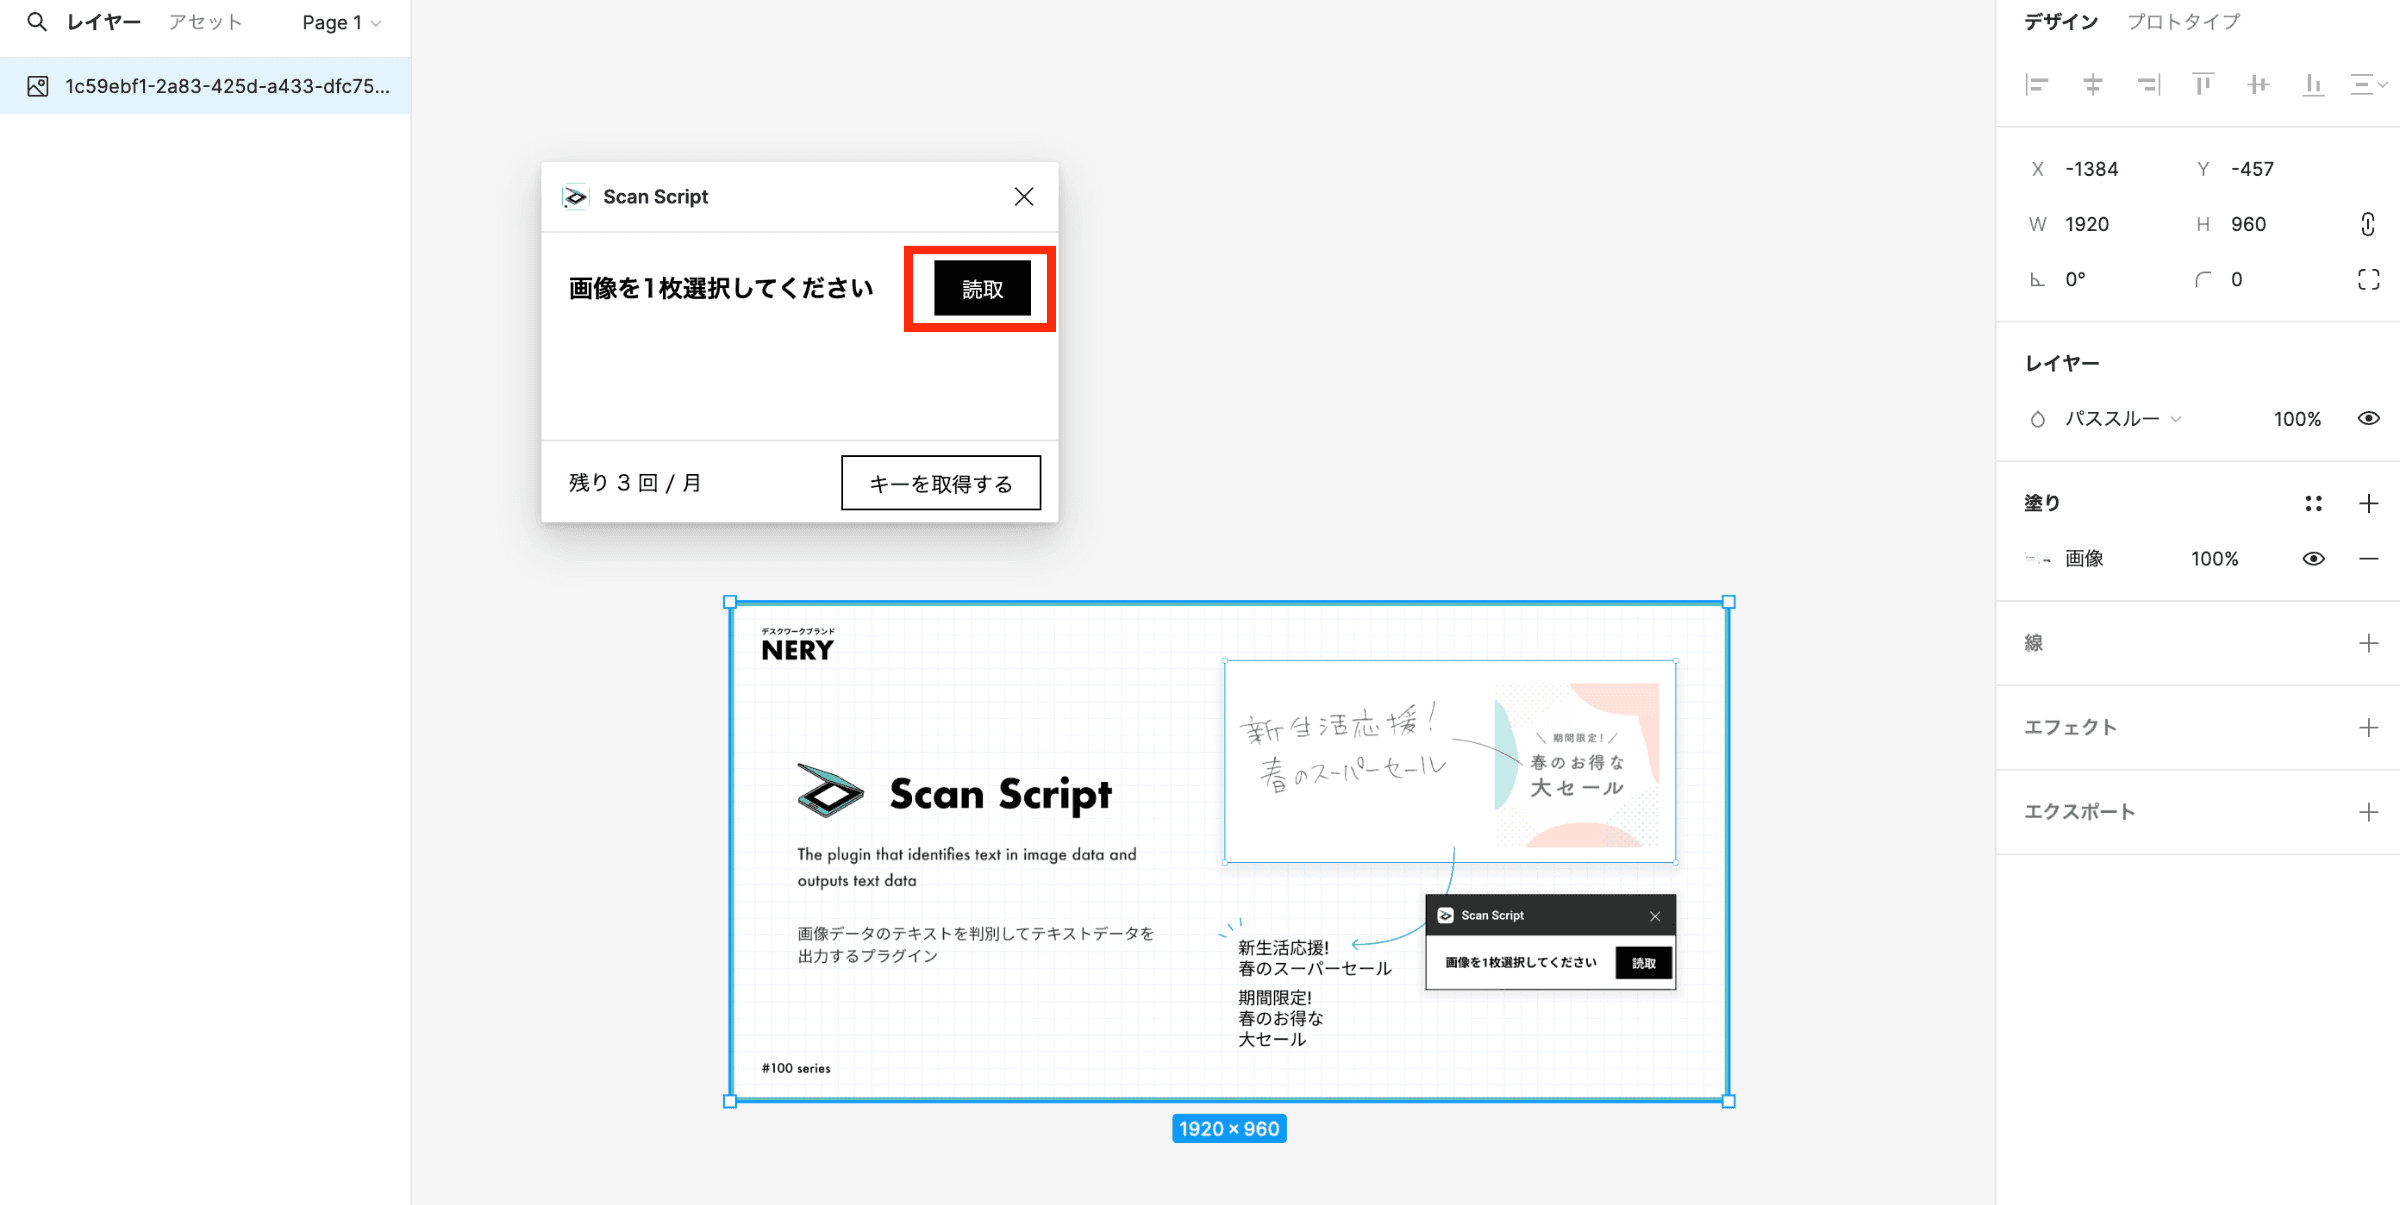Click the キーを取得する button
The image size is (2400, 1205).
click(x=940, y=482)
